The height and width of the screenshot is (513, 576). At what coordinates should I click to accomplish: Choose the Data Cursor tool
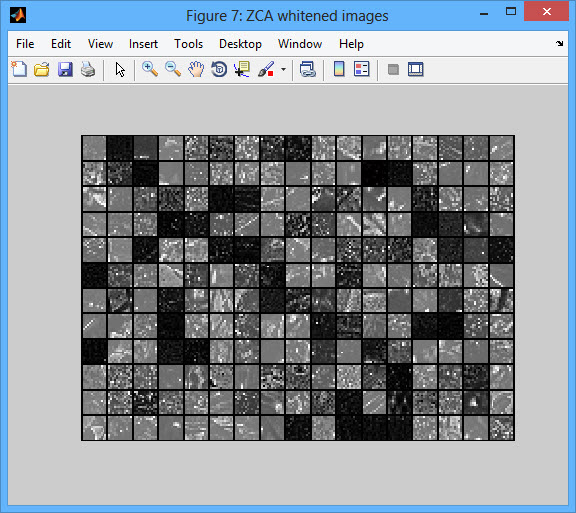(242, 69)
